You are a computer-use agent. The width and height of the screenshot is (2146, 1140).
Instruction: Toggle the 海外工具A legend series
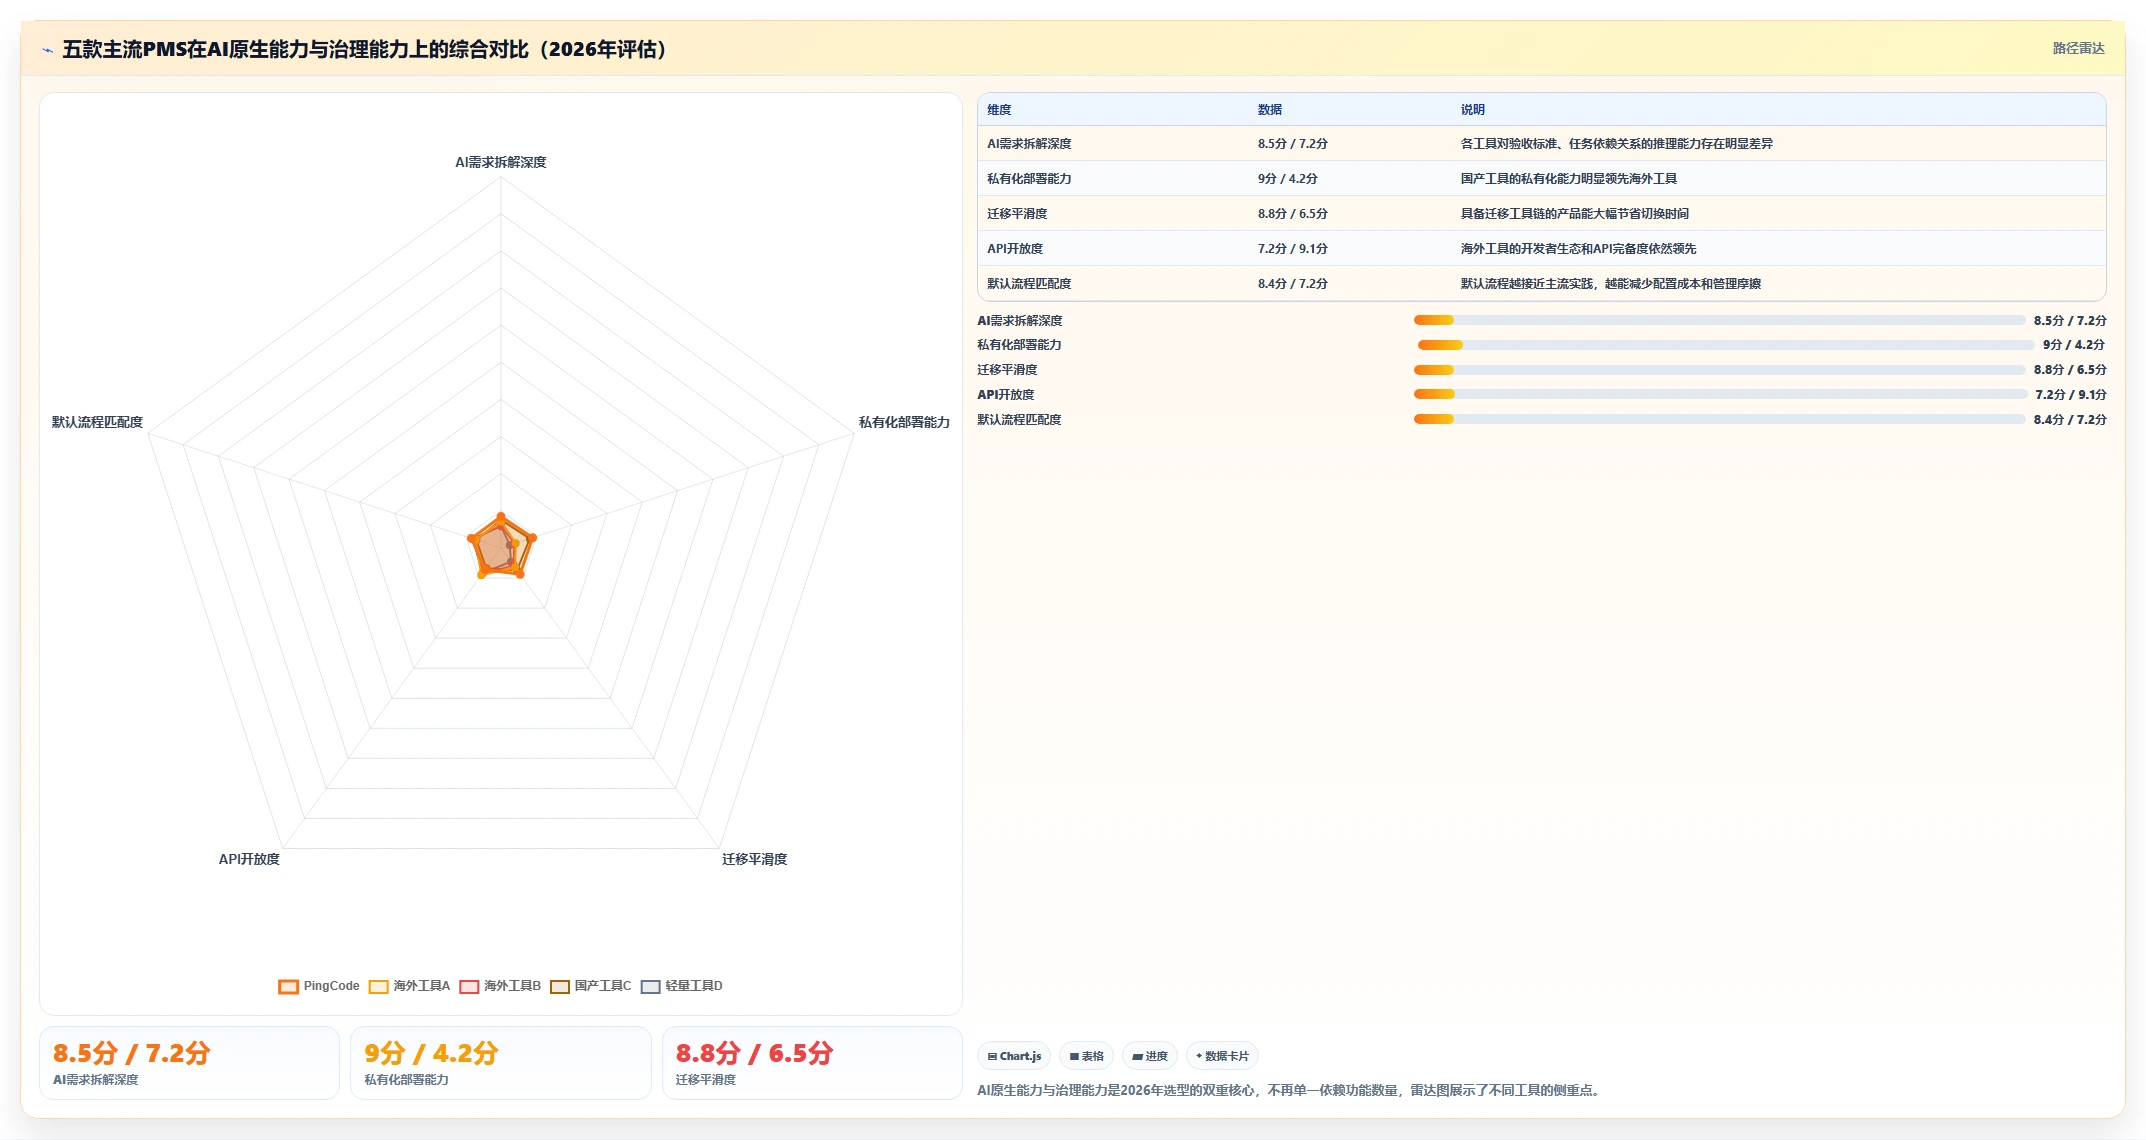click(x=409, y=986)
